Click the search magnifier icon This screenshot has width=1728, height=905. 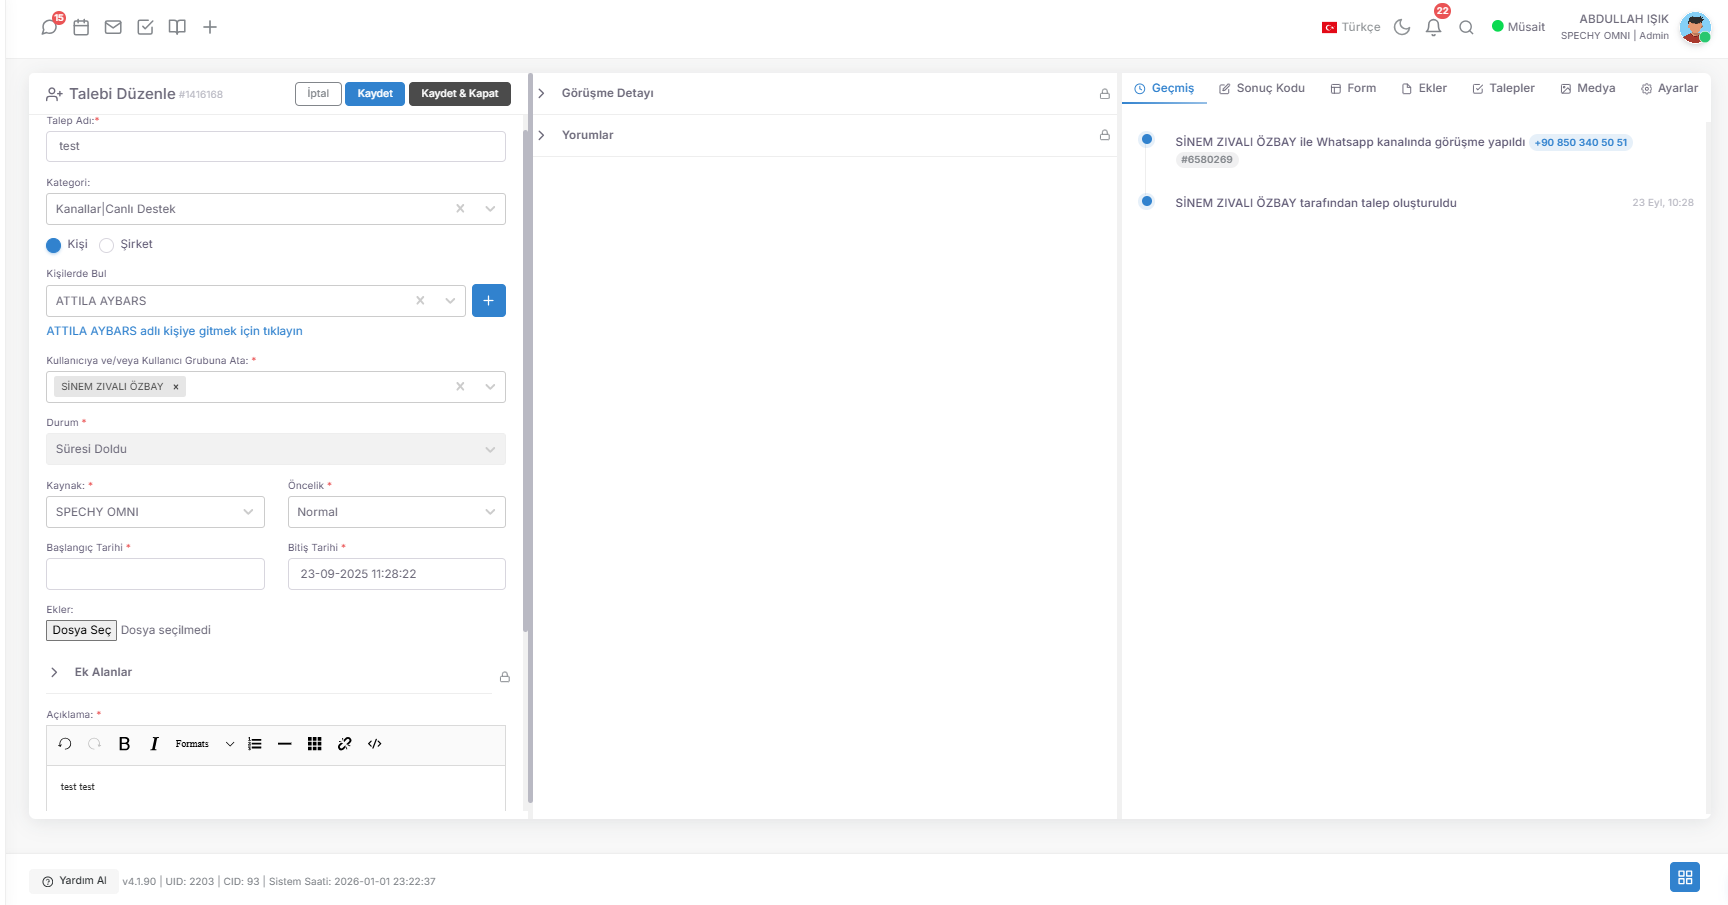1466,27
